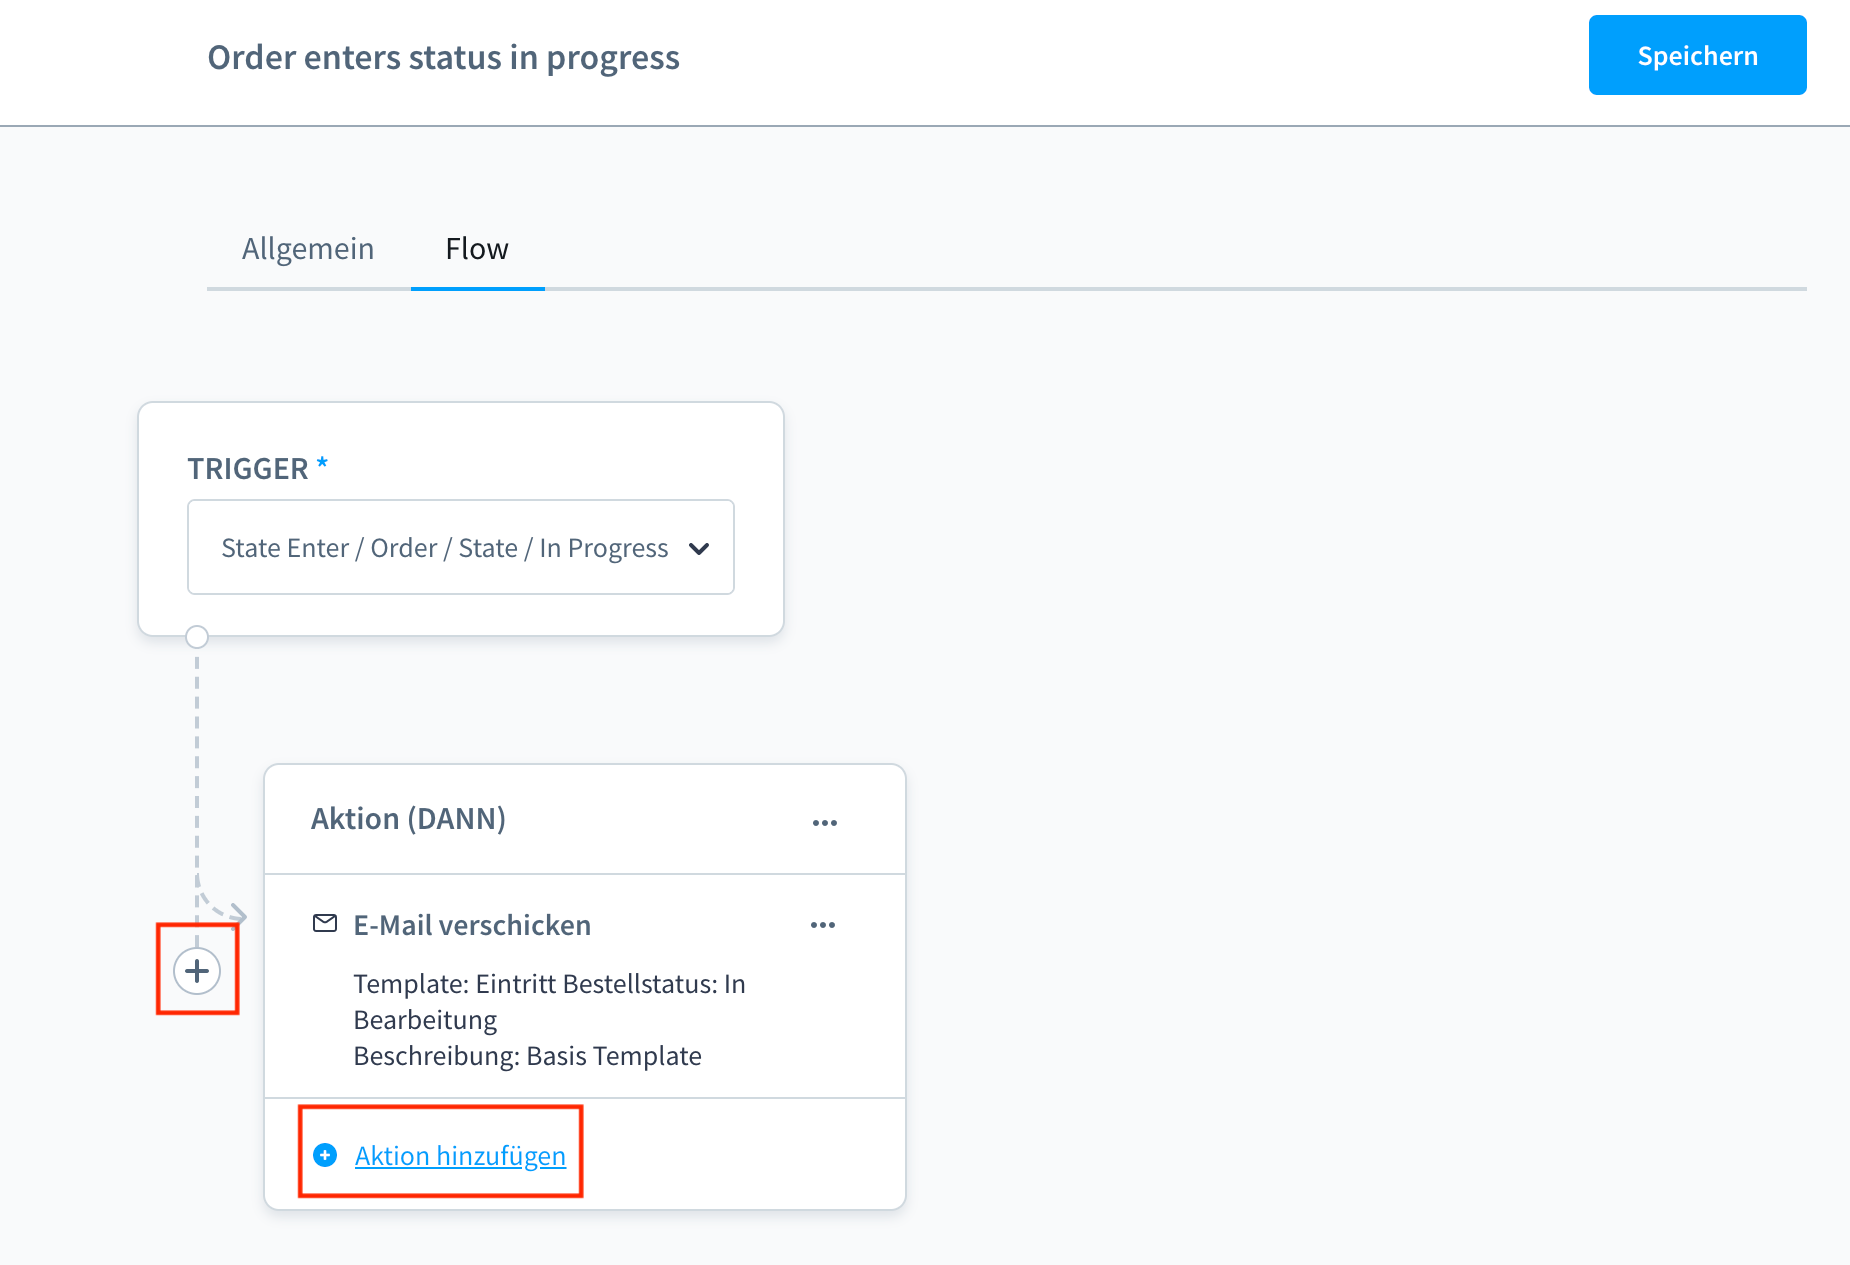Click the E-Mail verschicken label

tap(472, 925)
